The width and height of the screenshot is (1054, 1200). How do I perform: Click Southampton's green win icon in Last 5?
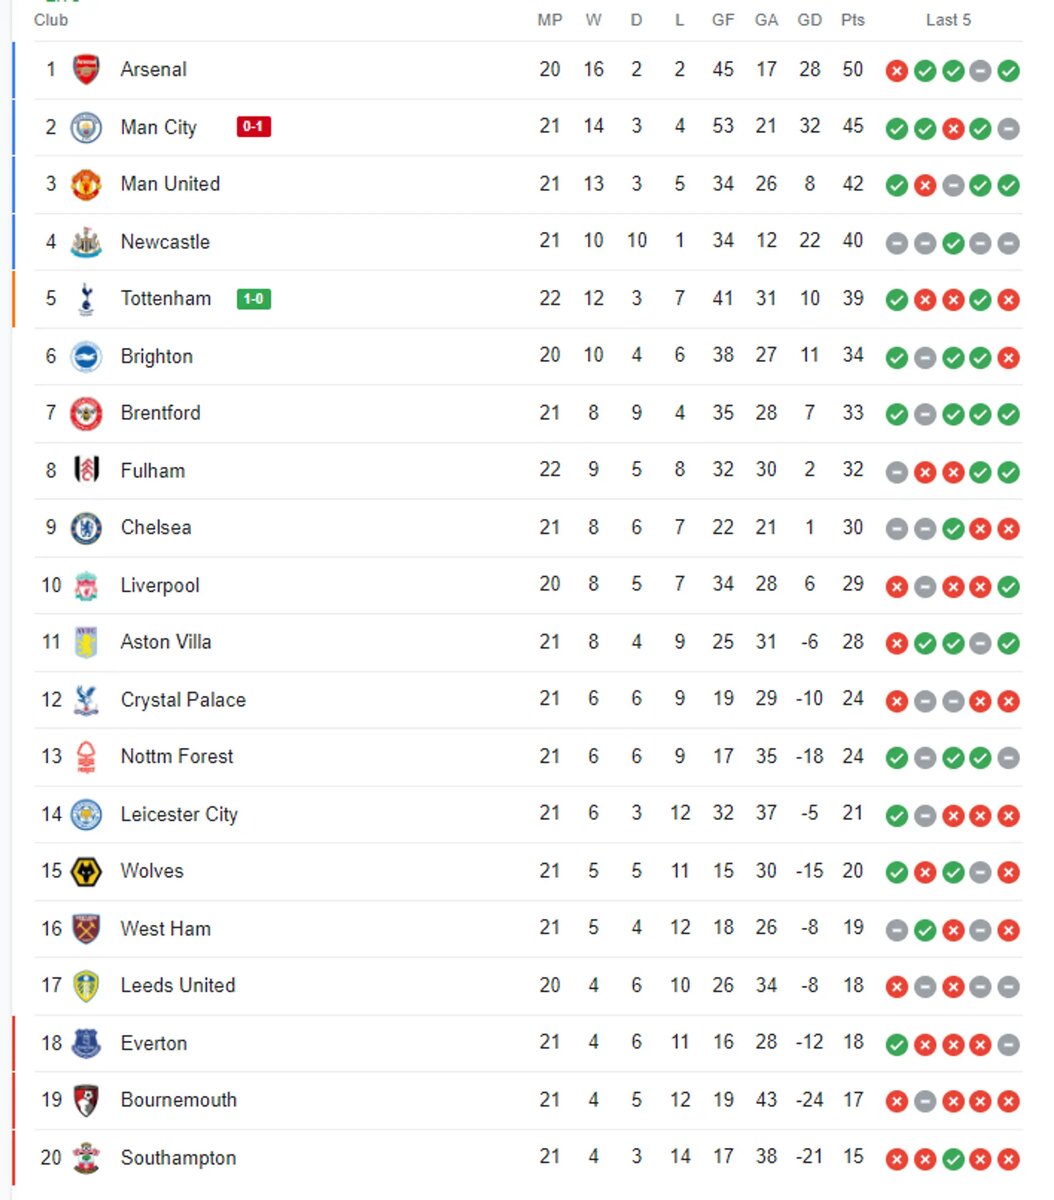[953, 1160]
